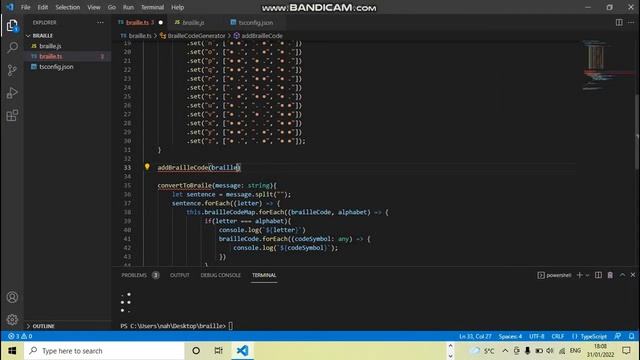Kill terminal with trash icon
Viewport: 640px width, 360px height.
click(610, 275)
